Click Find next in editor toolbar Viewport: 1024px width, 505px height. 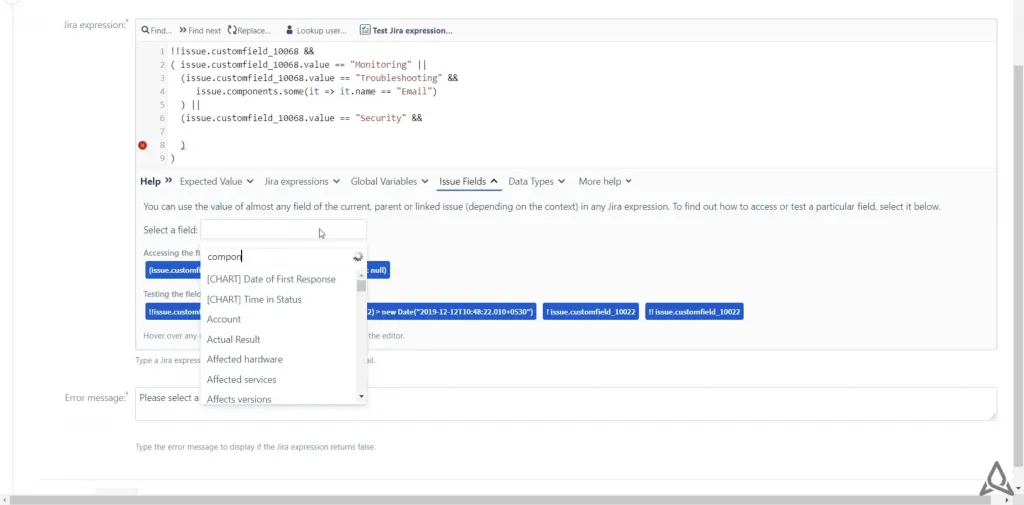(x=200, y=31)
